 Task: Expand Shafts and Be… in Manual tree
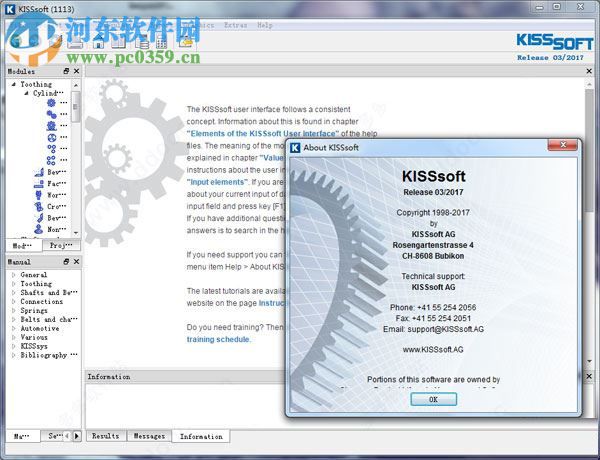14,293
